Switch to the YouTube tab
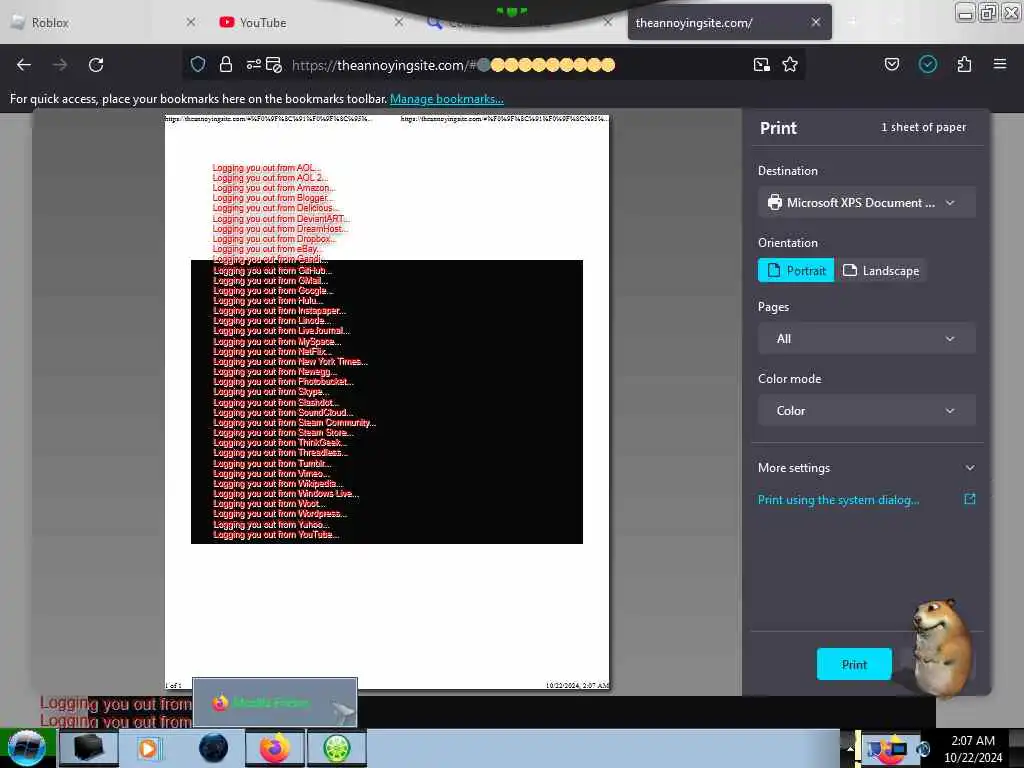Viewport: 1024px width, 768px height. tap(311, 22)
